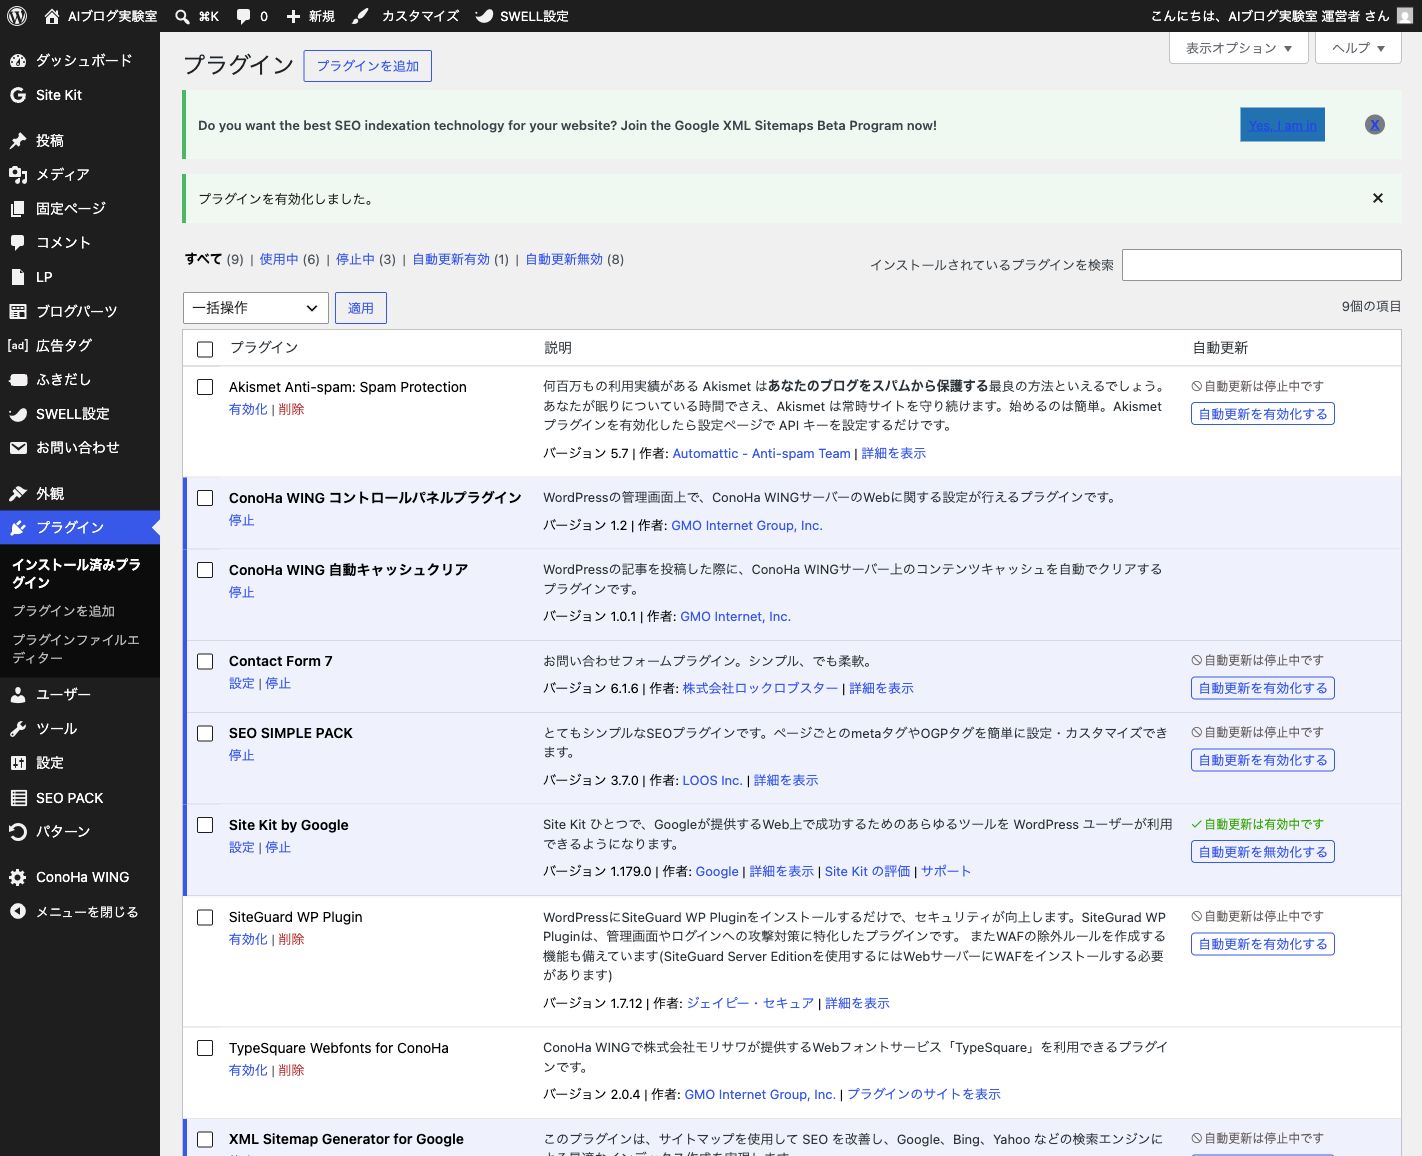
Task: Dismiss the プラグインを有効化しました notice
Action: [x=1378, y=198]
